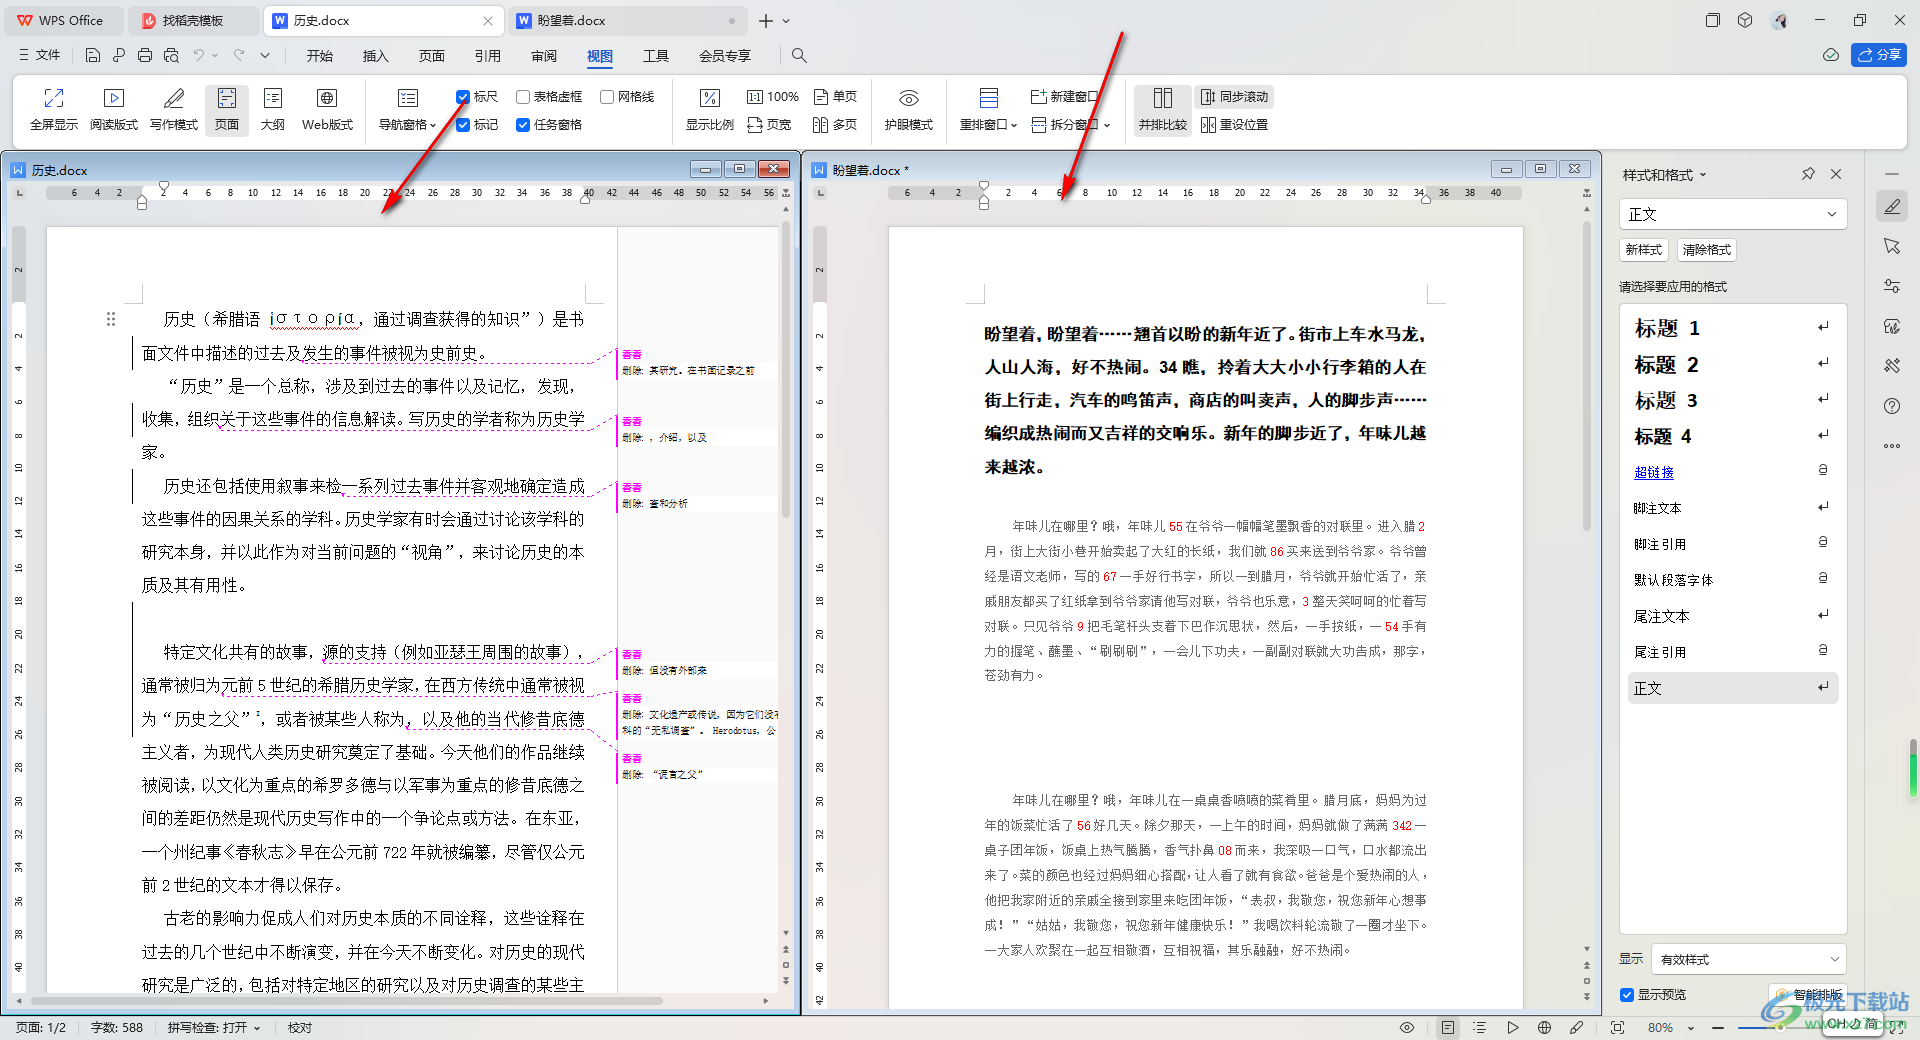Open the File menu
The image size is (1920, 1040).
click(40, 55)
